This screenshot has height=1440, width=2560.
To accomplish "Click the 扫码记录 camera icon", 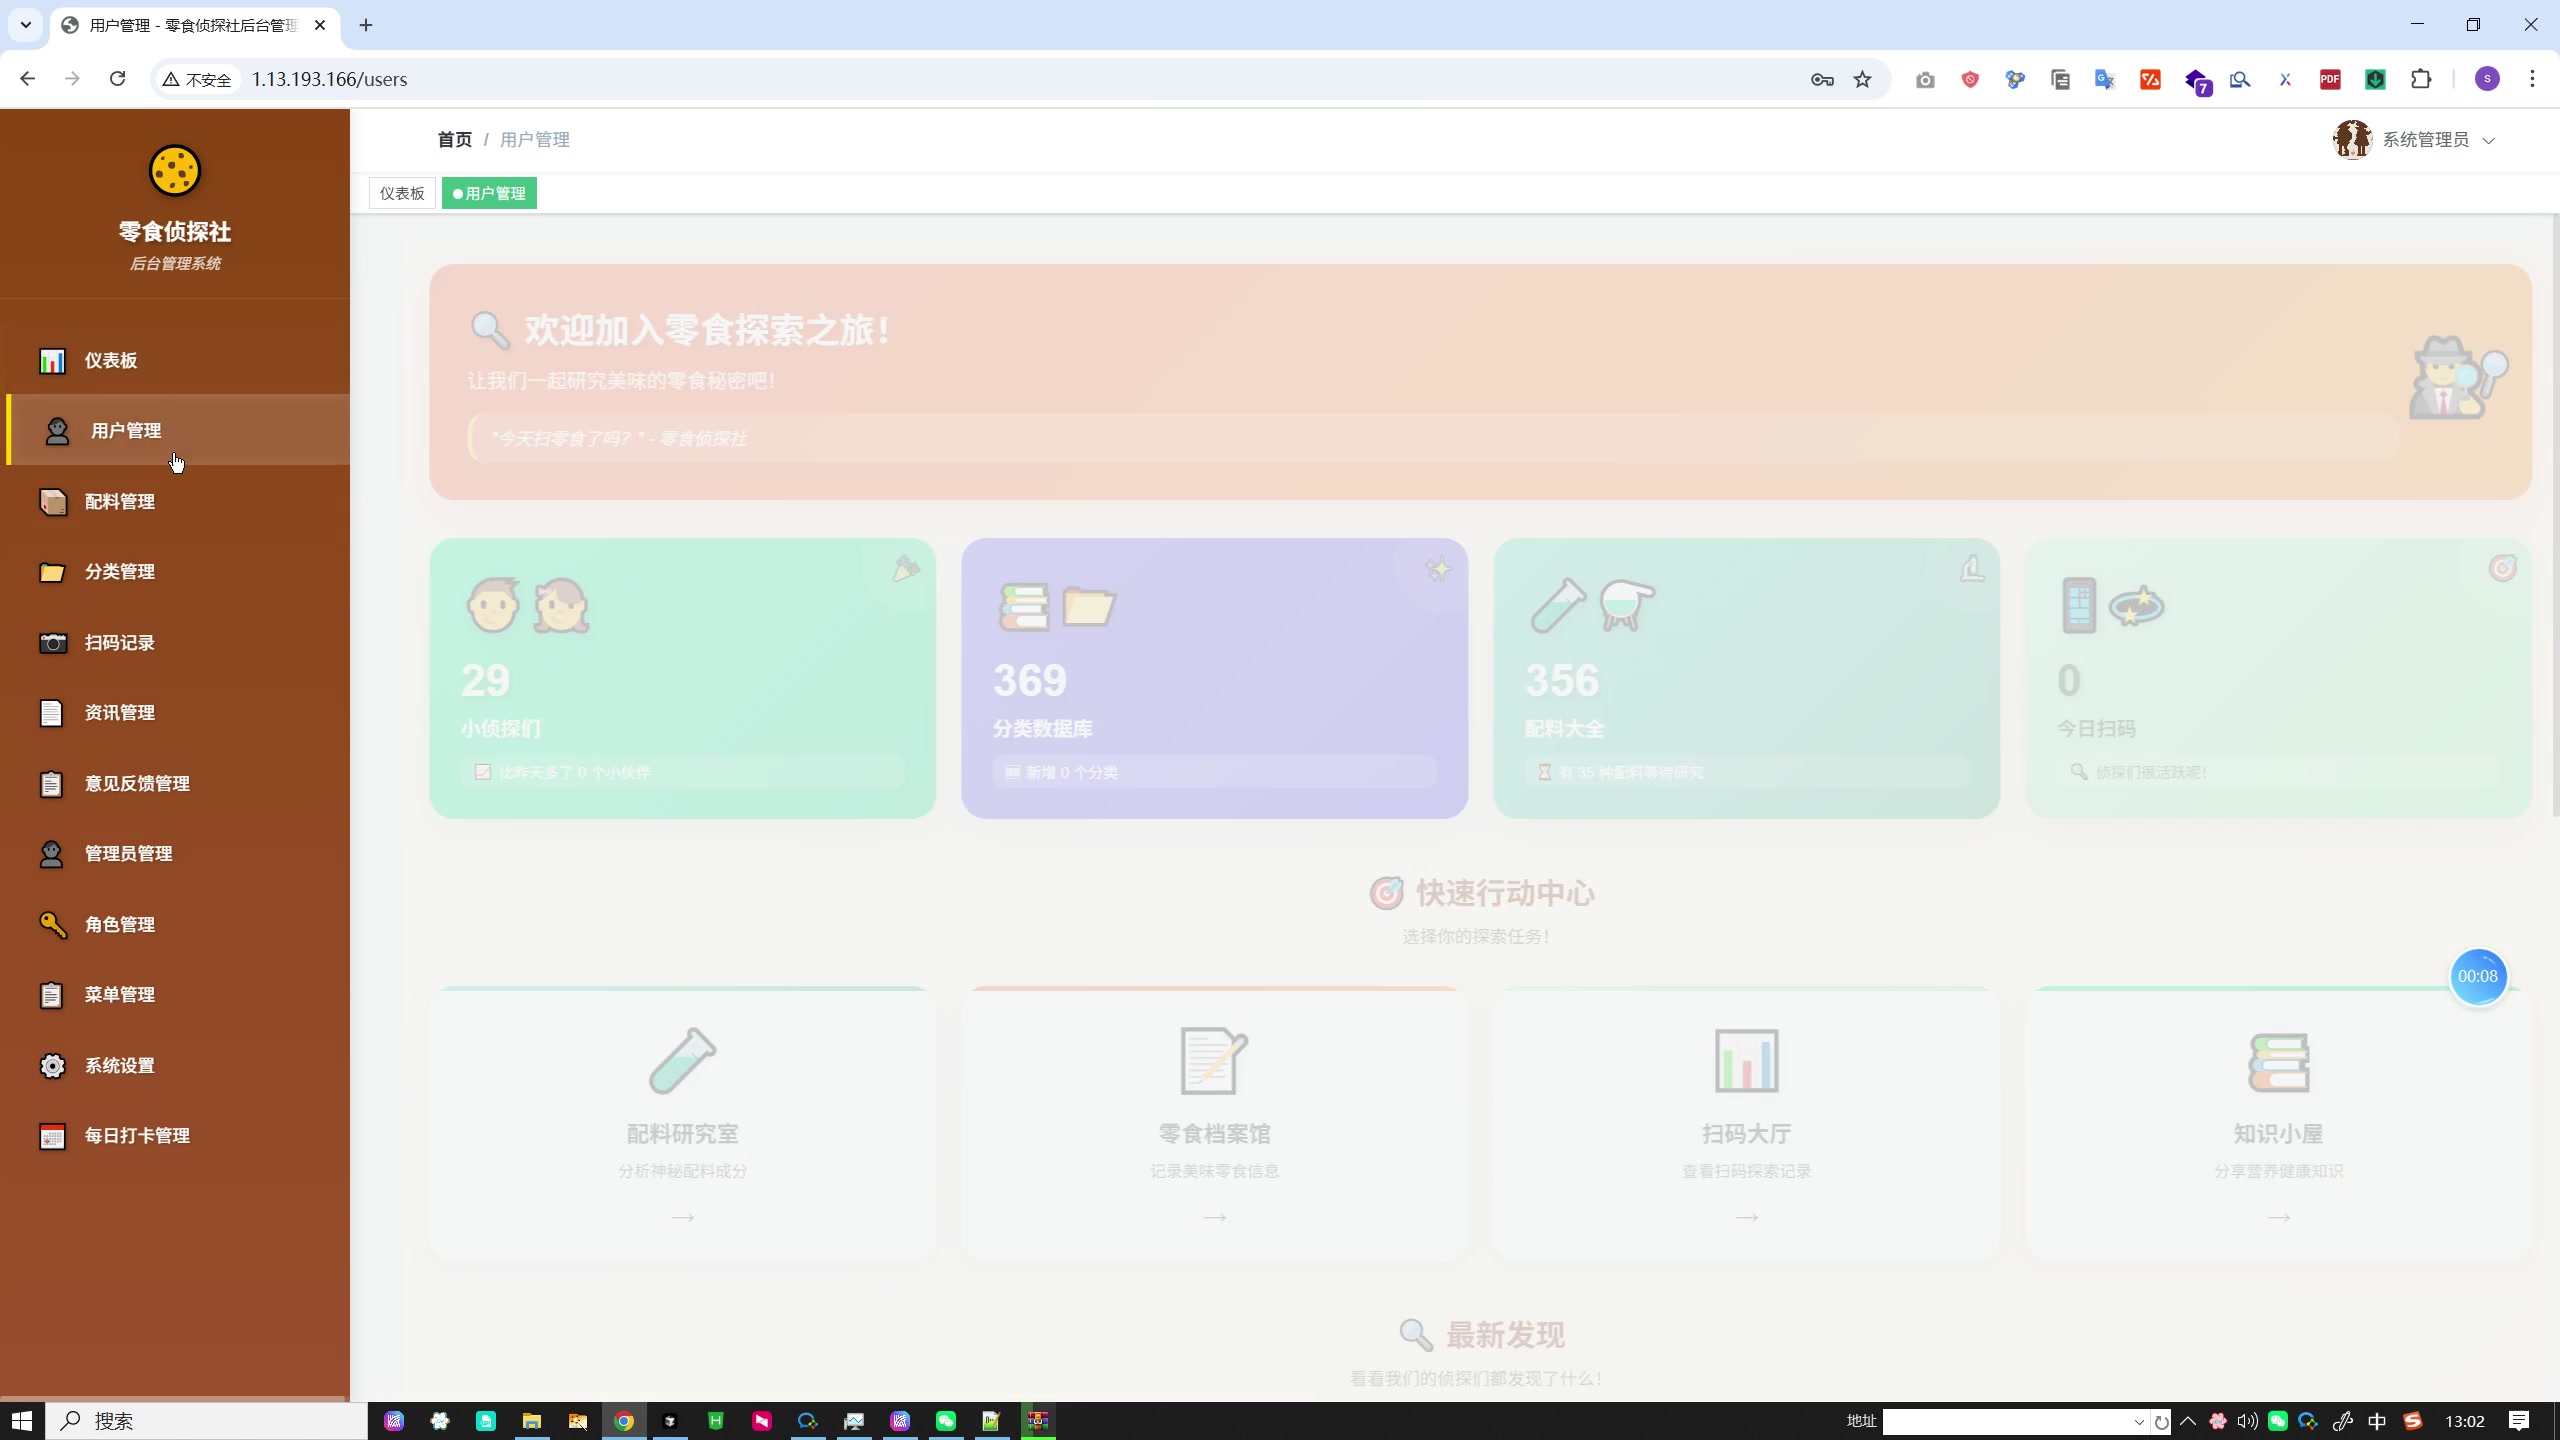I will click(53, 643).
